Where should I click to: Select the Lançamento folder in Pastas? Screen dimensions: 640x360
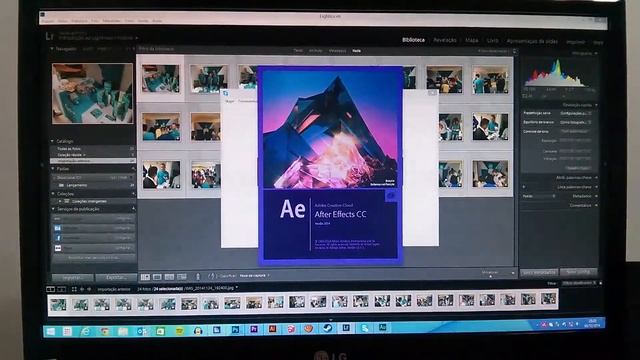(x=93, y=185)
